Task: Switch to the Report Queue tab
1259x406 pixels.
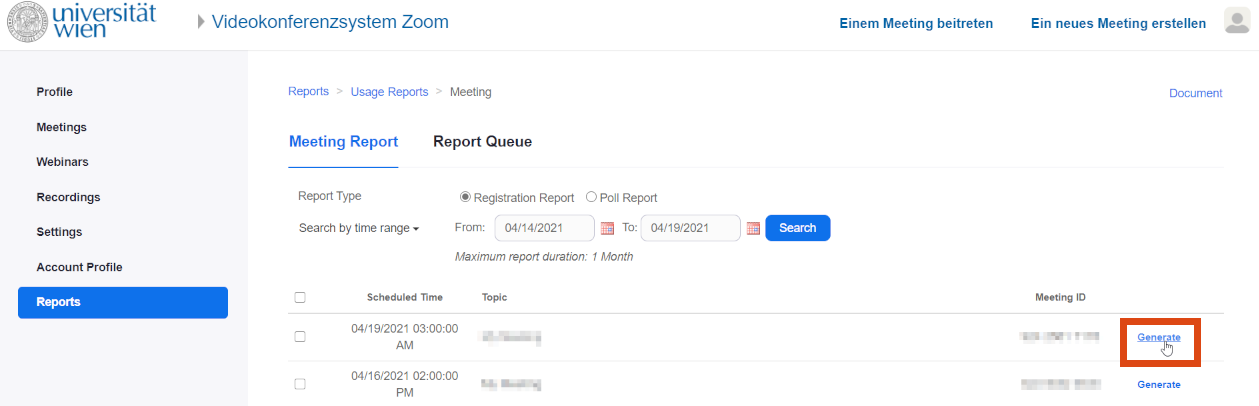Action: point(482,142)
